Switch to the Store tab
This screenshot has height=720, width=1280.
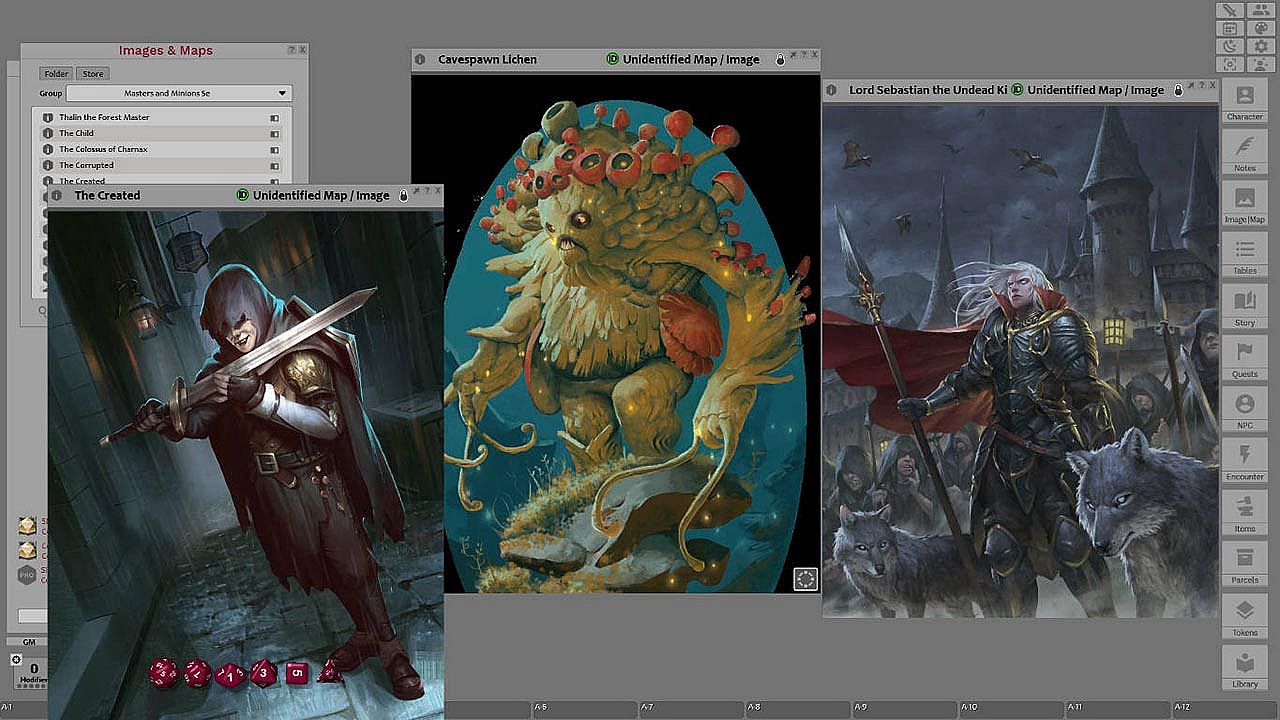coord(93,74)
